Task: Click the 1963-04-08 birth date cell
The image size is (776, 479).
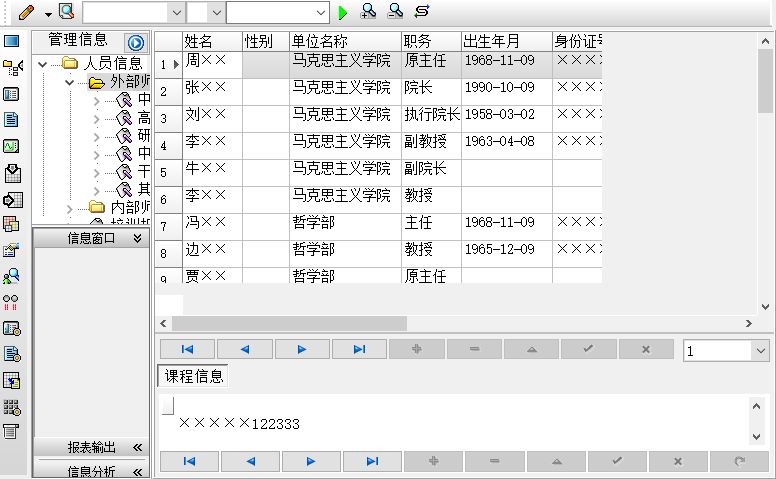Action: tap(507, 146)
